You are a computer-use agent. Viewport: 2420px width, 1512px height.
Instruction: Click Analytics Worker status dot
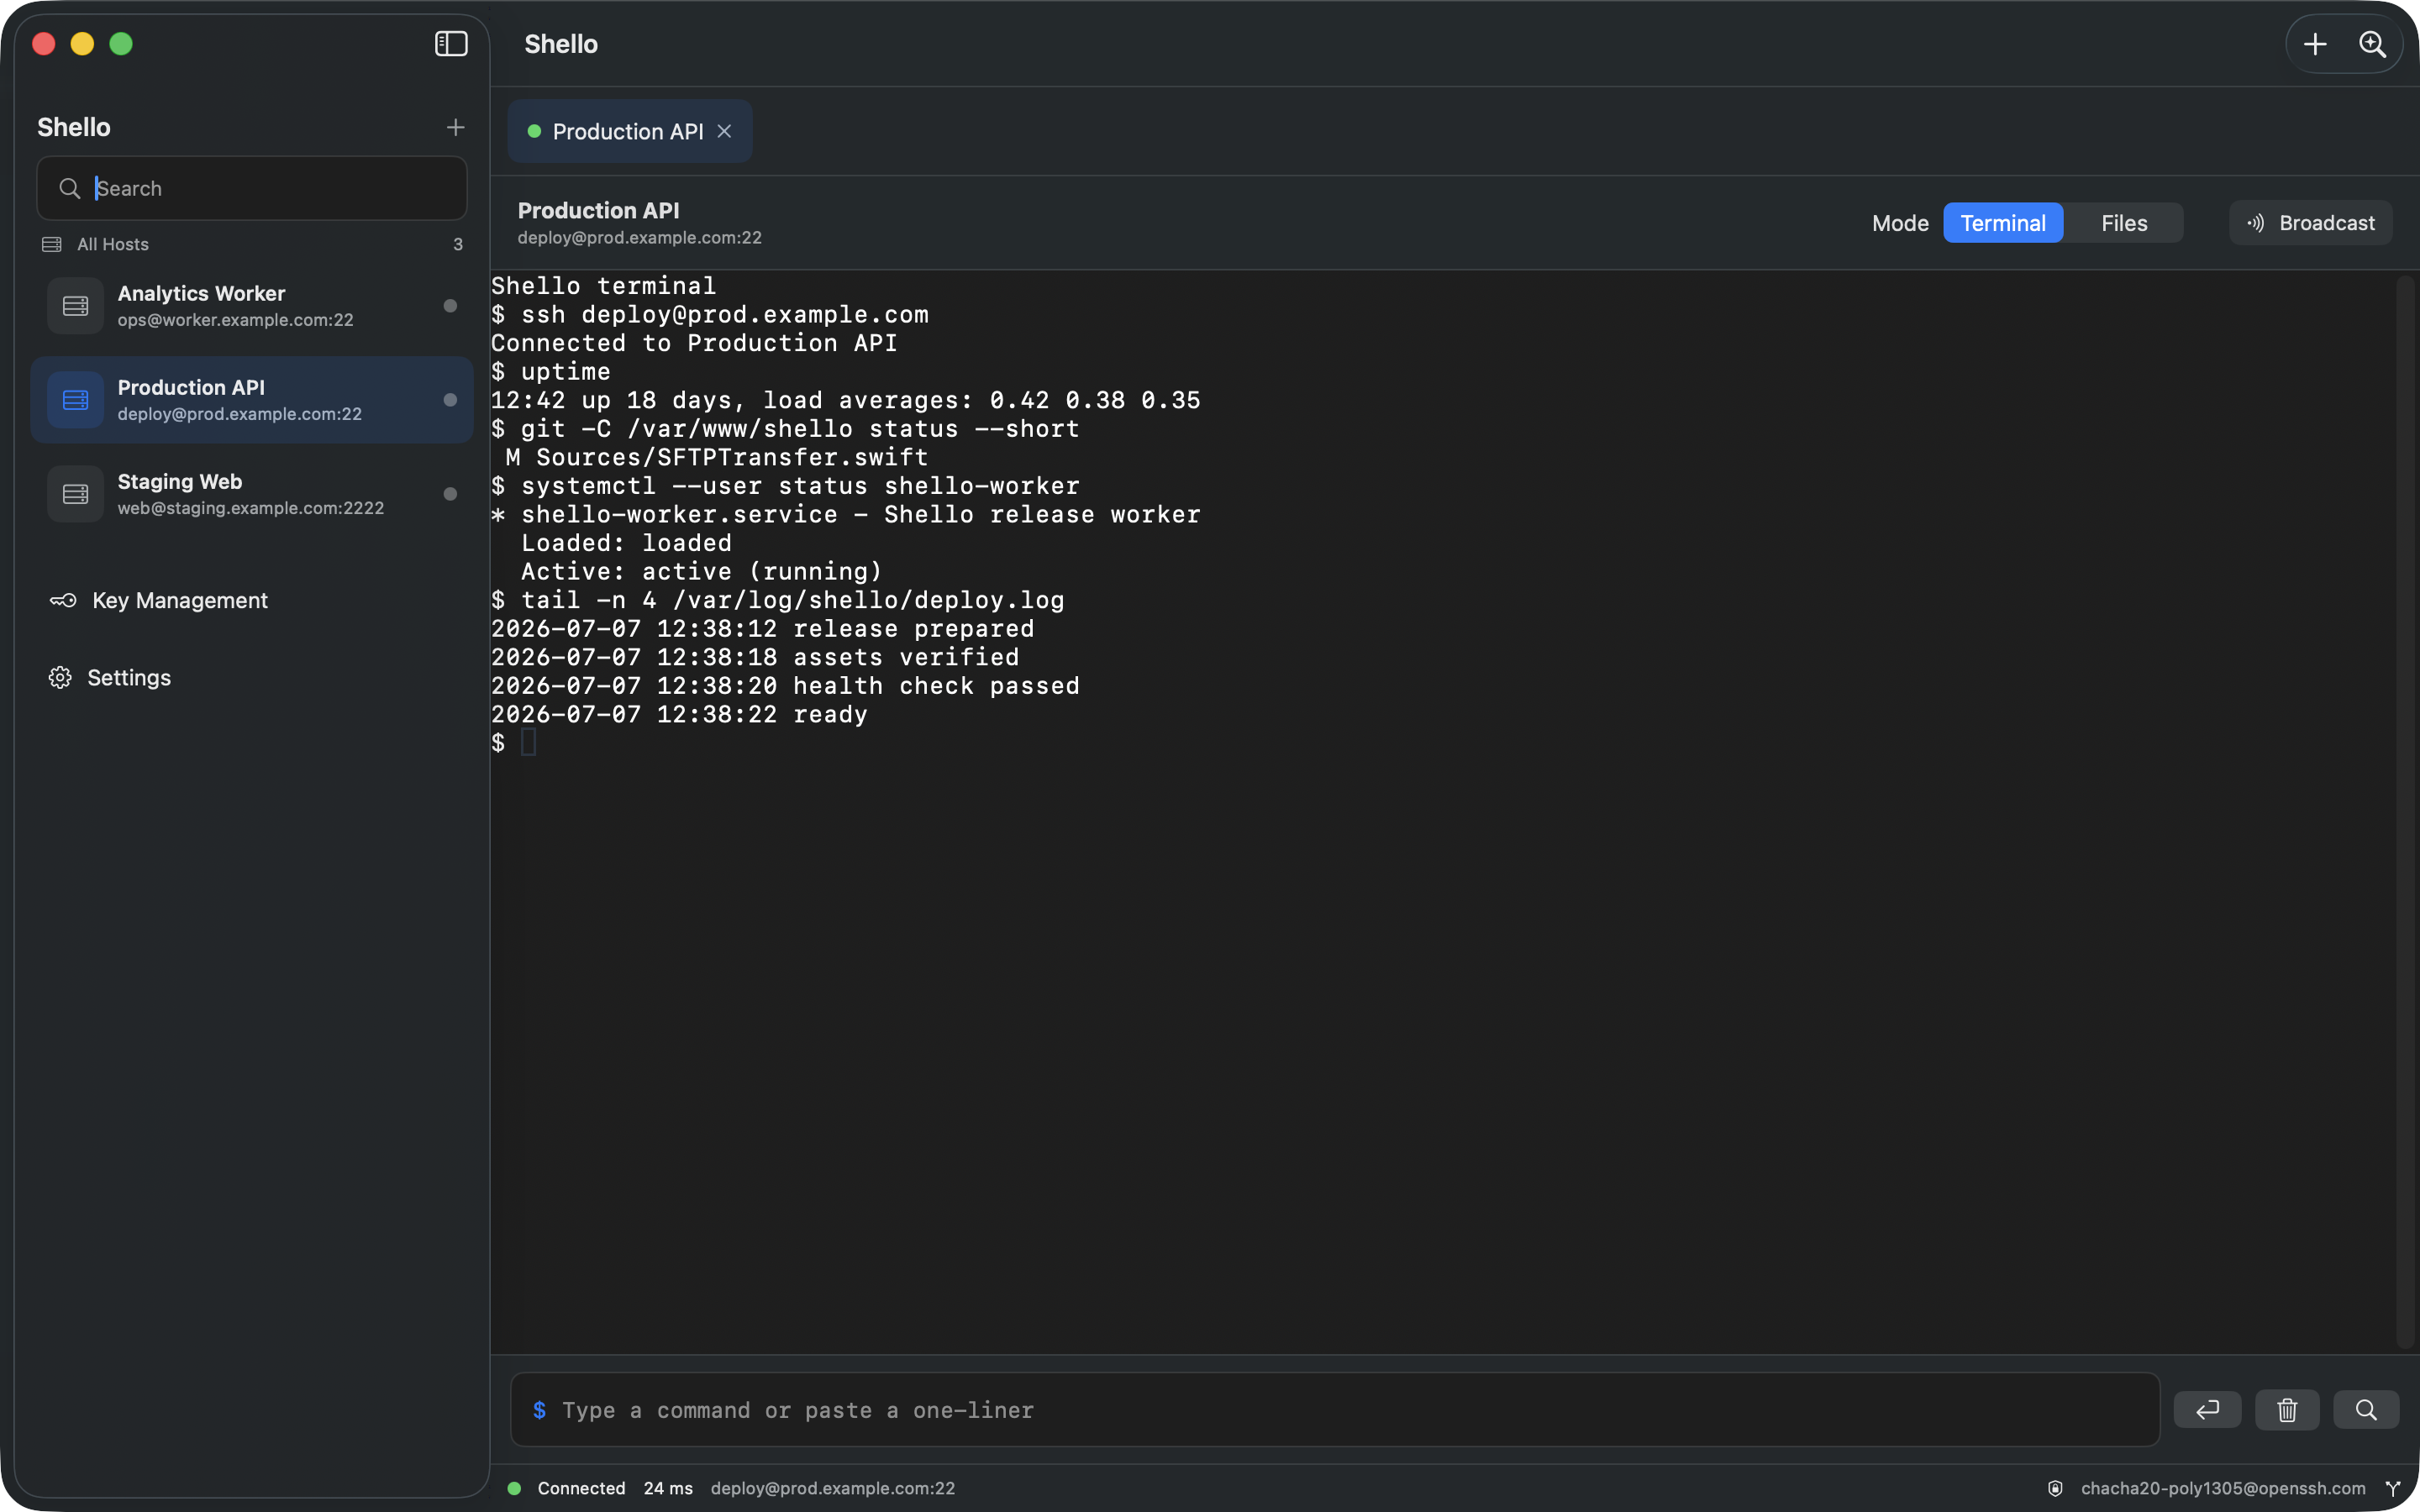coord(450,306)
